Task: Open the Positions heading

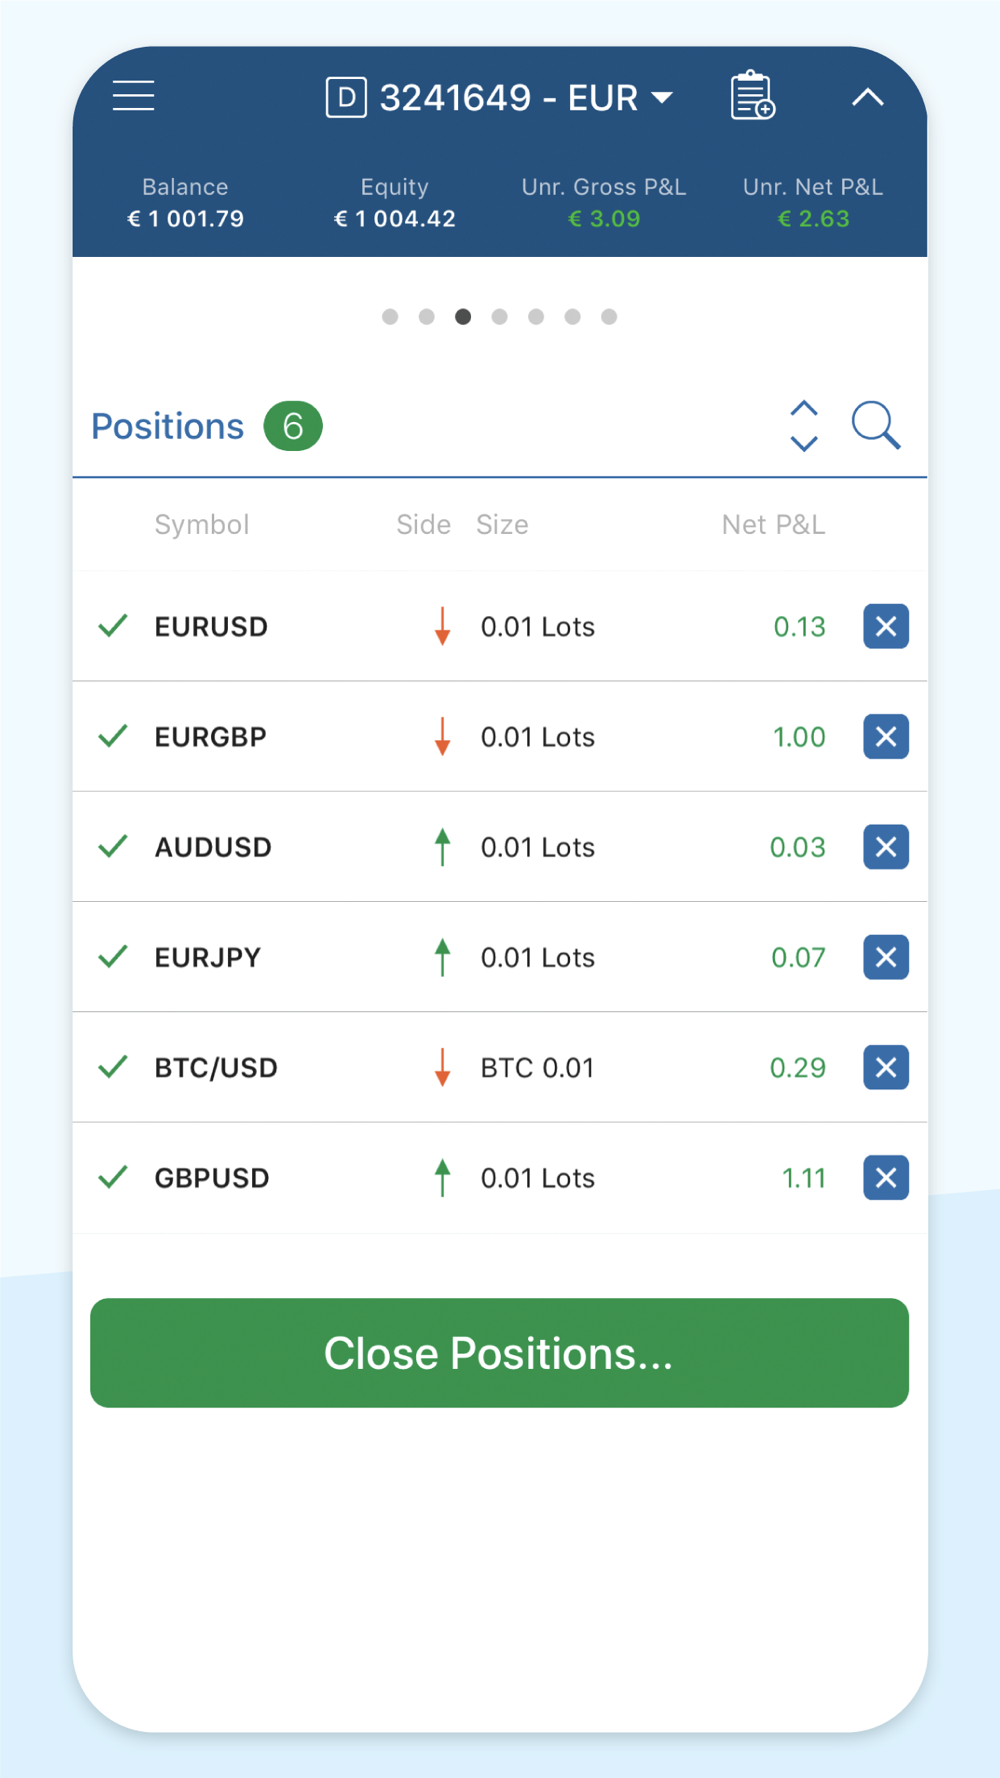Action: point(167,427)
